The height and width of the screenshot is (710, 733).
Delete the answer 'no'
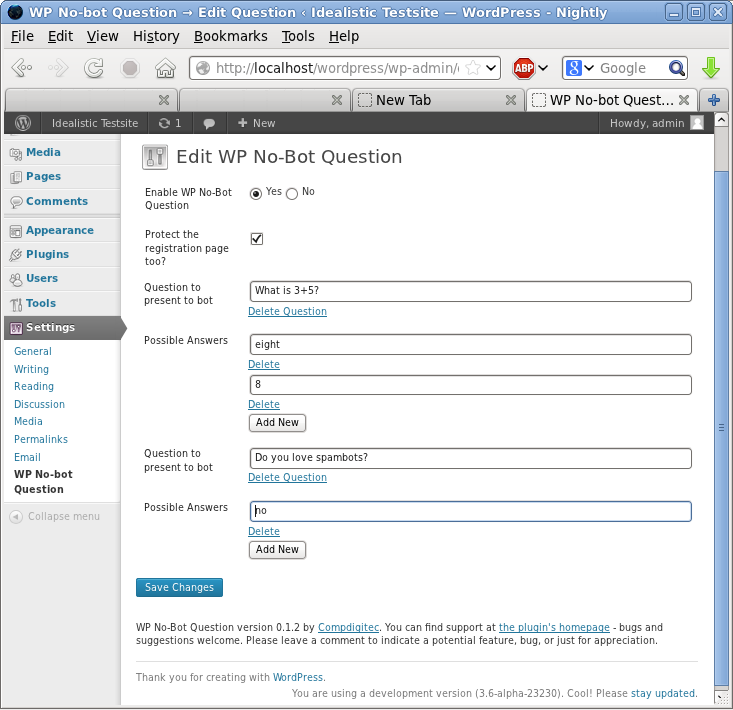[x=264, y=531]
